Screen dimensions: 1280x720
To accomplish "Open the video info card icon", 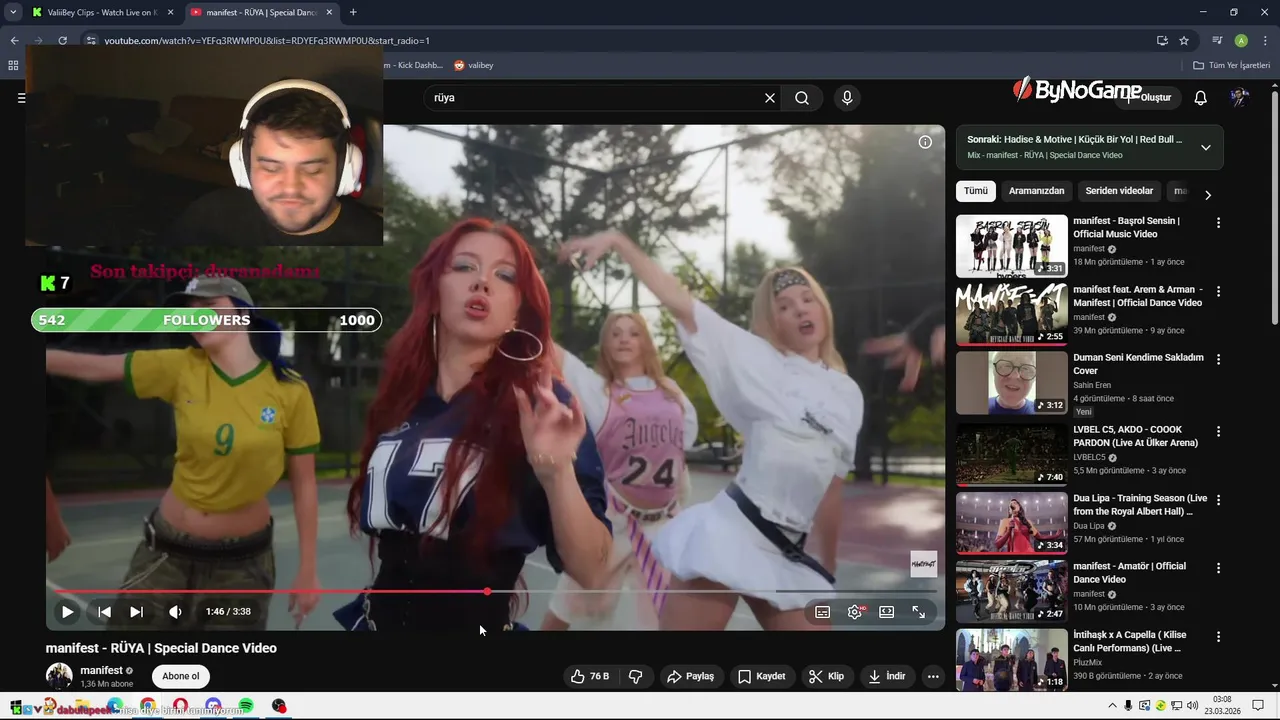I will point(925,142).
